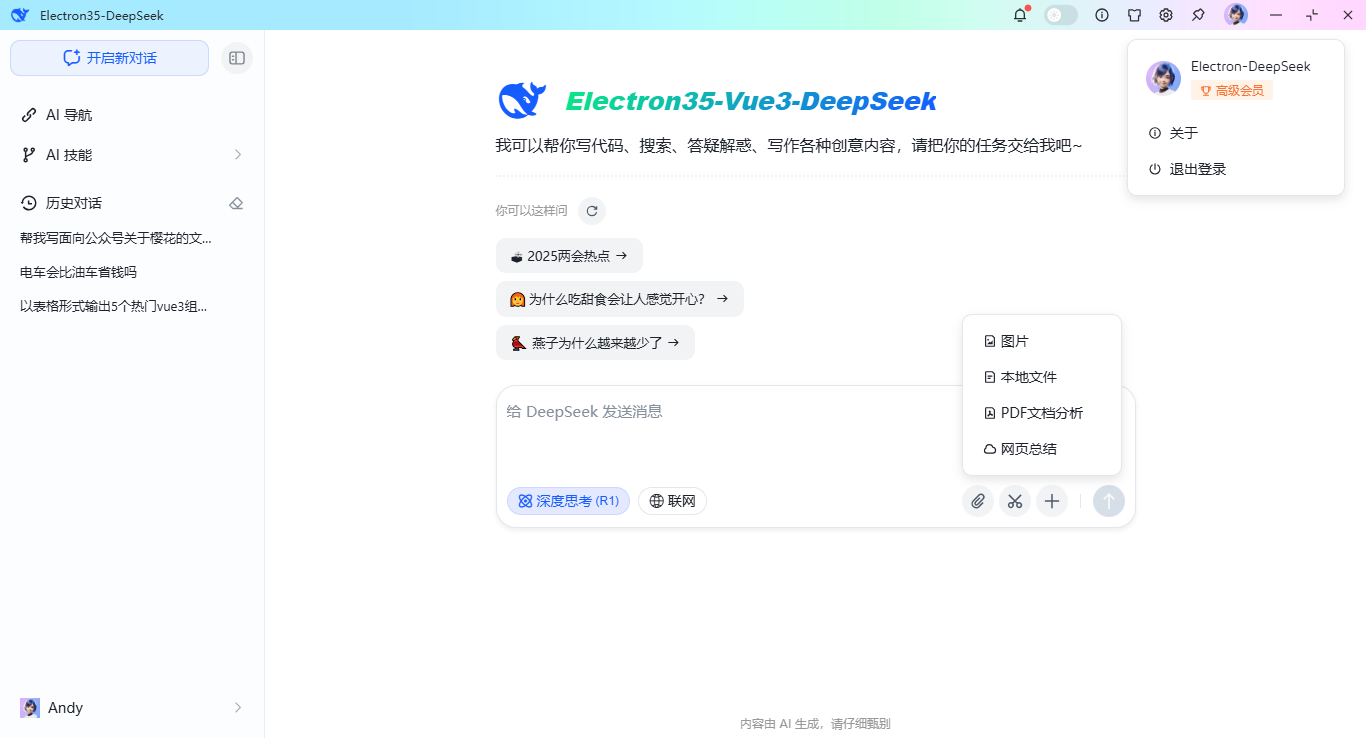Open history chat about 樱花 article
Viewport: 1366px width, 738px height.
pos(116,238)
